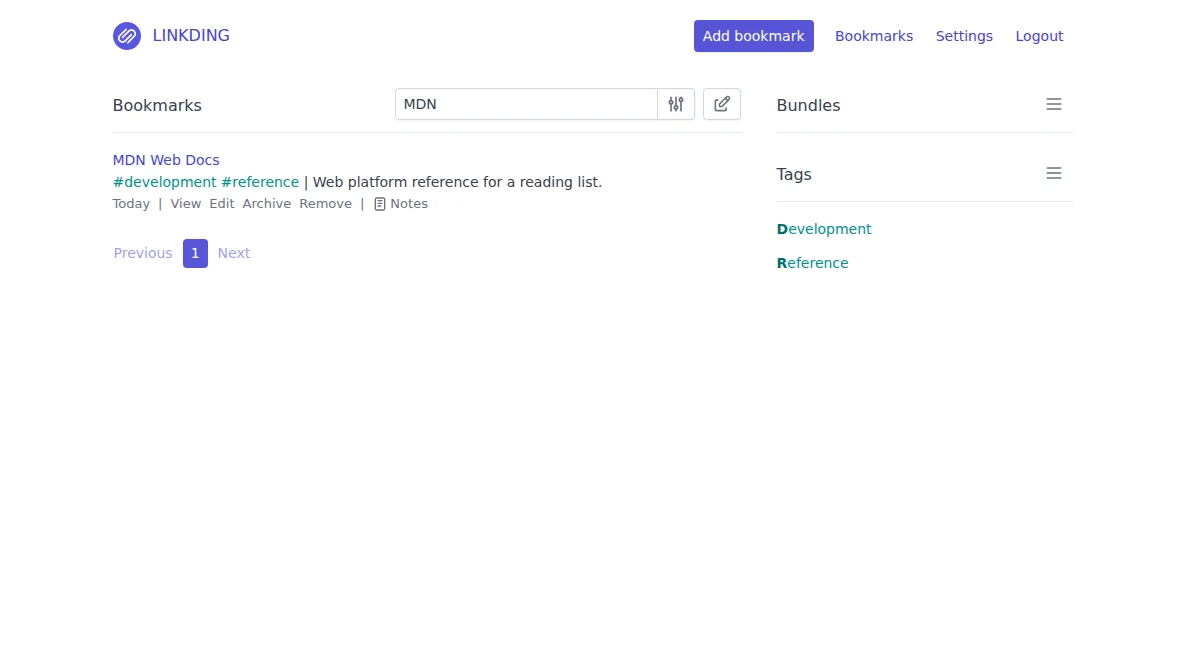Click the Bundles section heading
This screenshot has width=1200, height=650.
[x=809, y=105]
